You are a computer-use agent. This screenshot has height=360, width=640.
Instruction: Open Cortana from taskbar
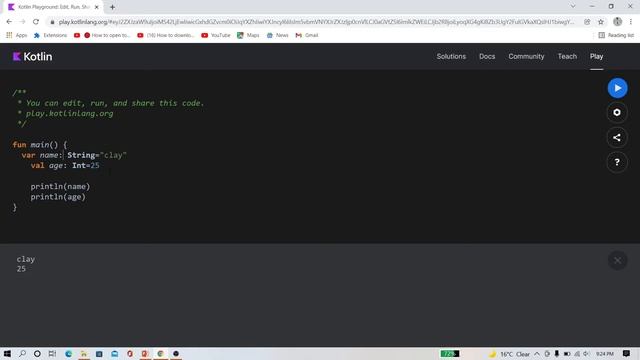click(x=37, y=353)
